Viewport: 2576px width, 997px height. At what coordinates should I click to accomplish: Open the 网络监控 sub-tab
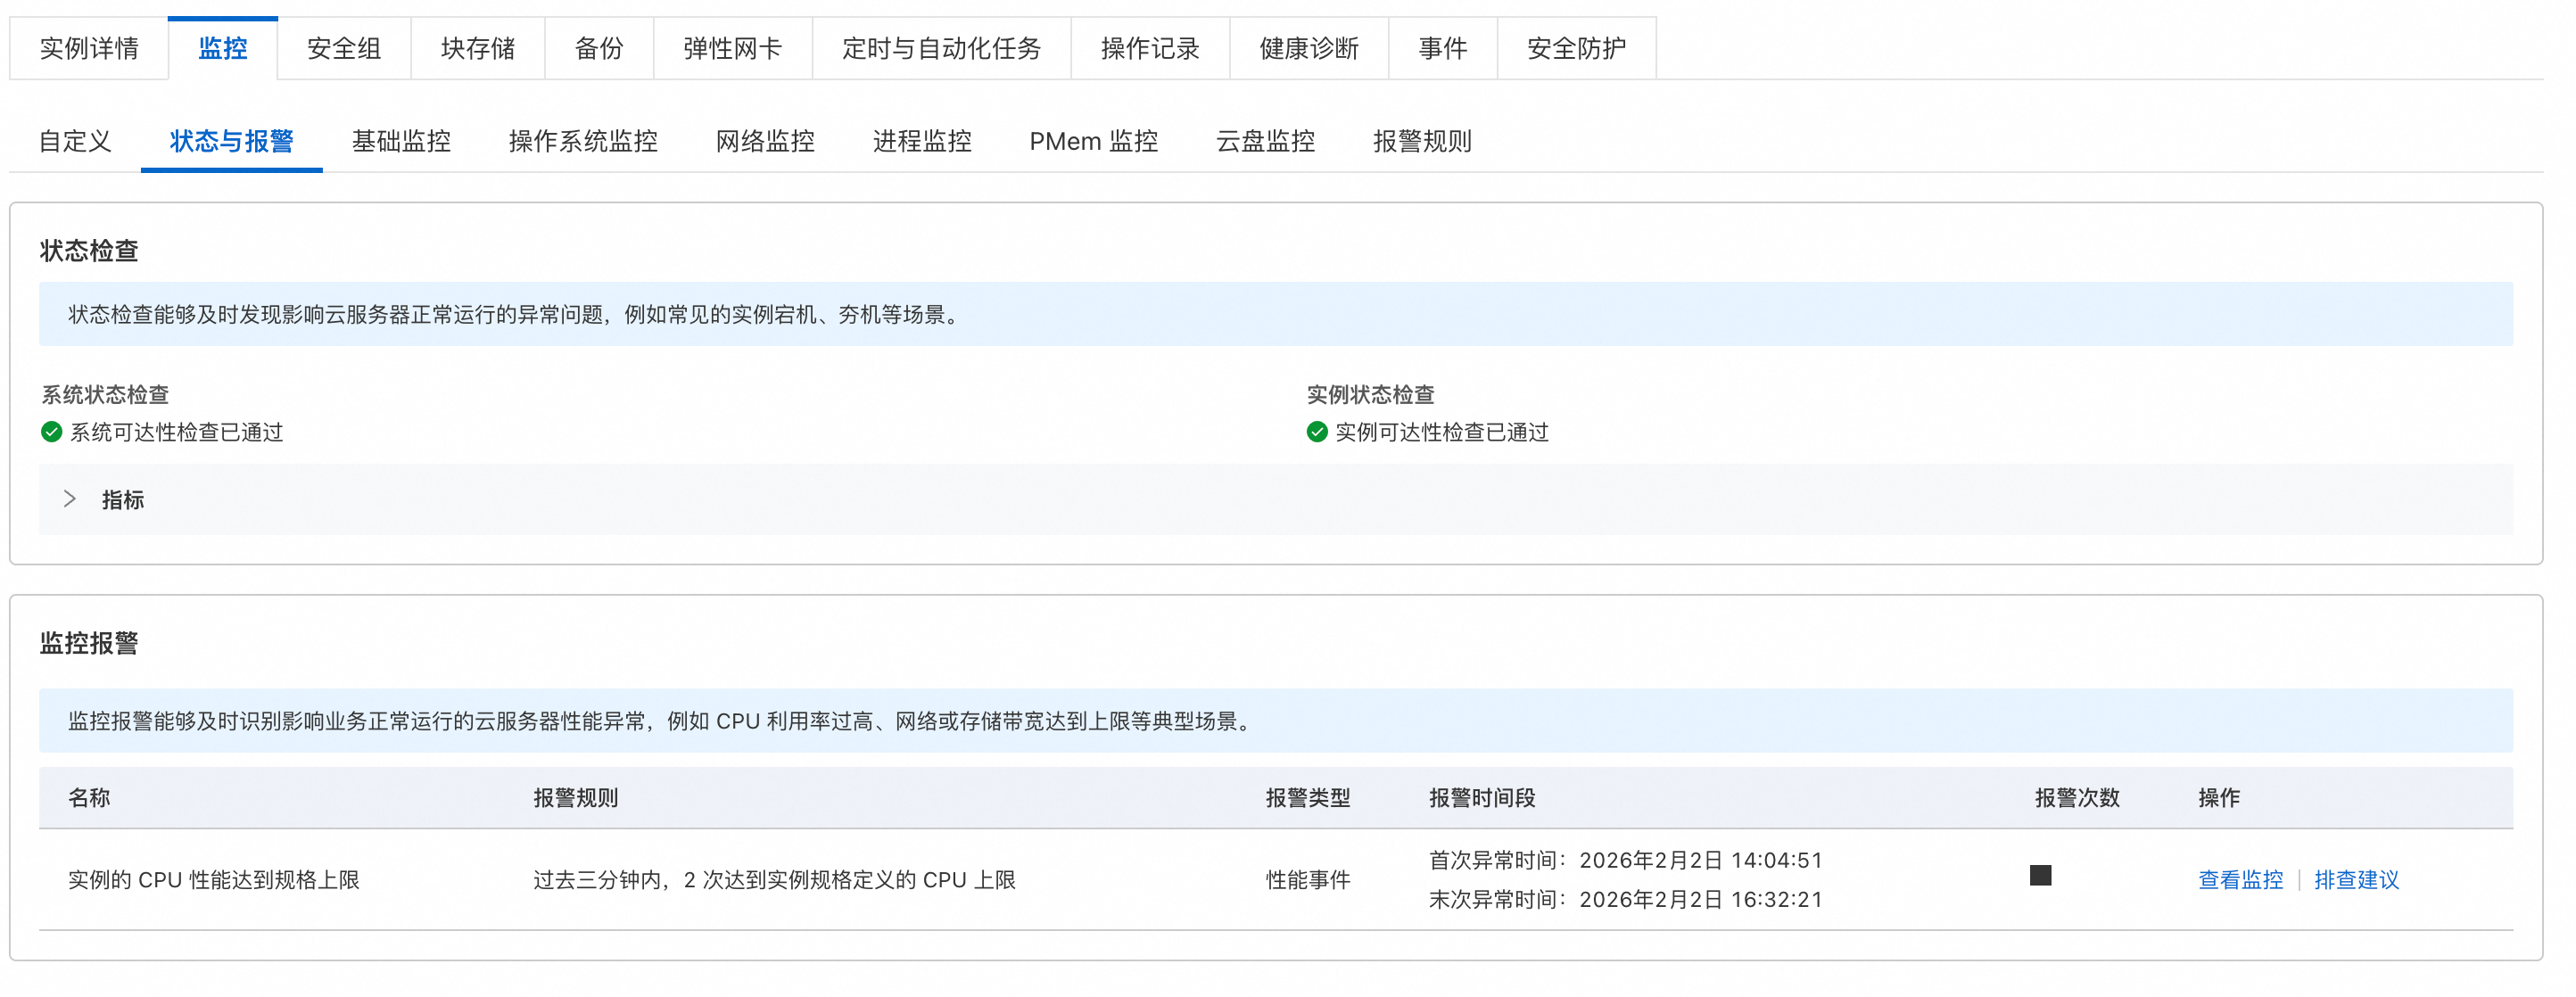pos(765,141)
